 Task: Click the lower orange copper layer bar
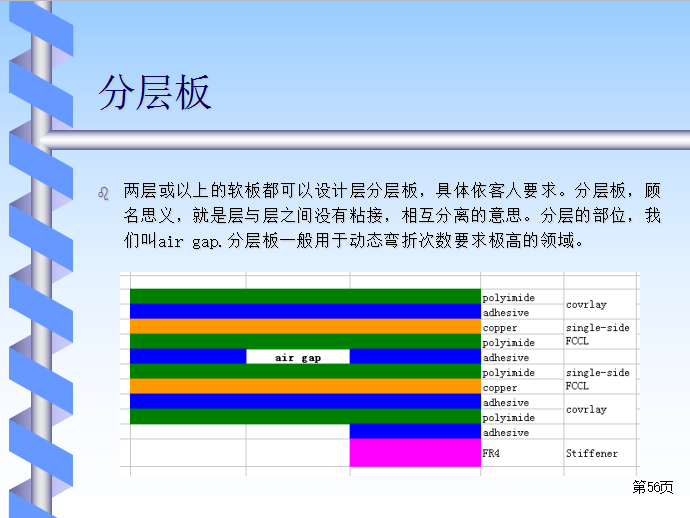305,386
